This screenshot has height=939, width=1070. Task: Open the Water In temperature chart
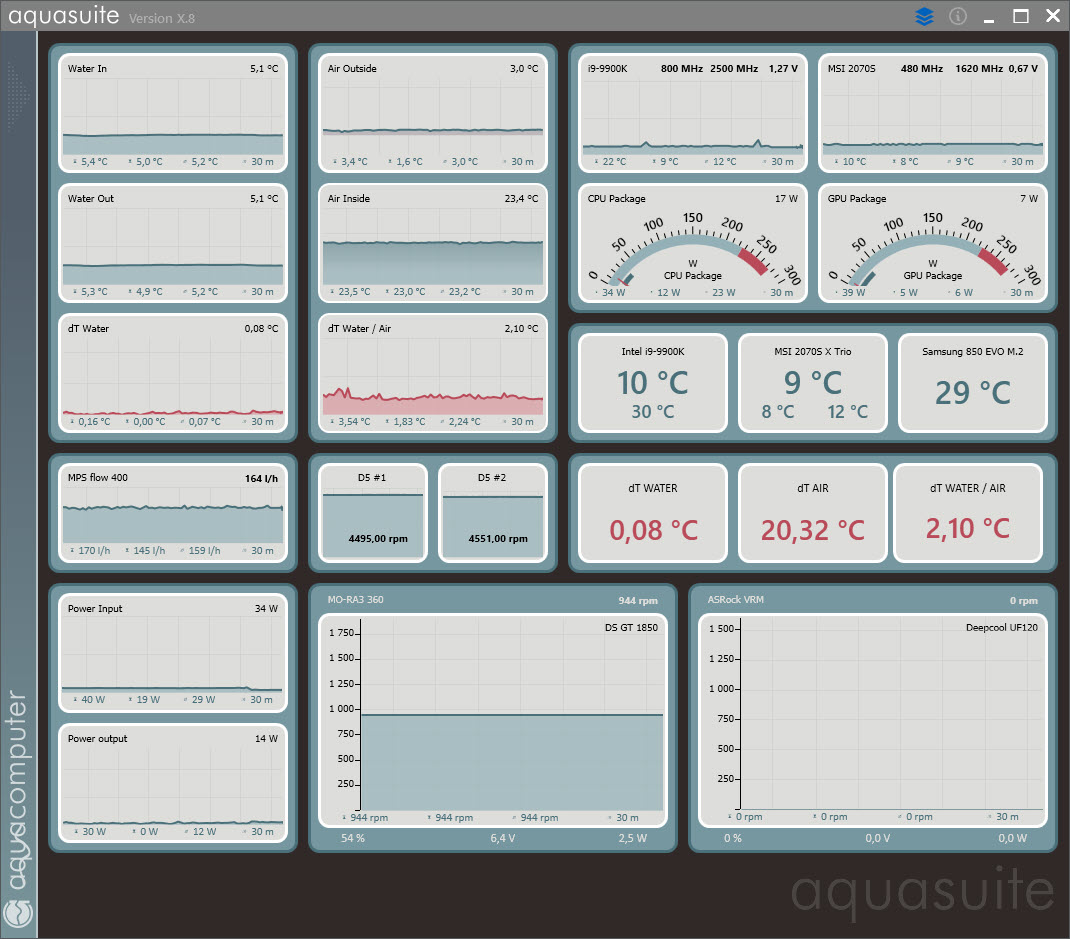coord(173,113)
